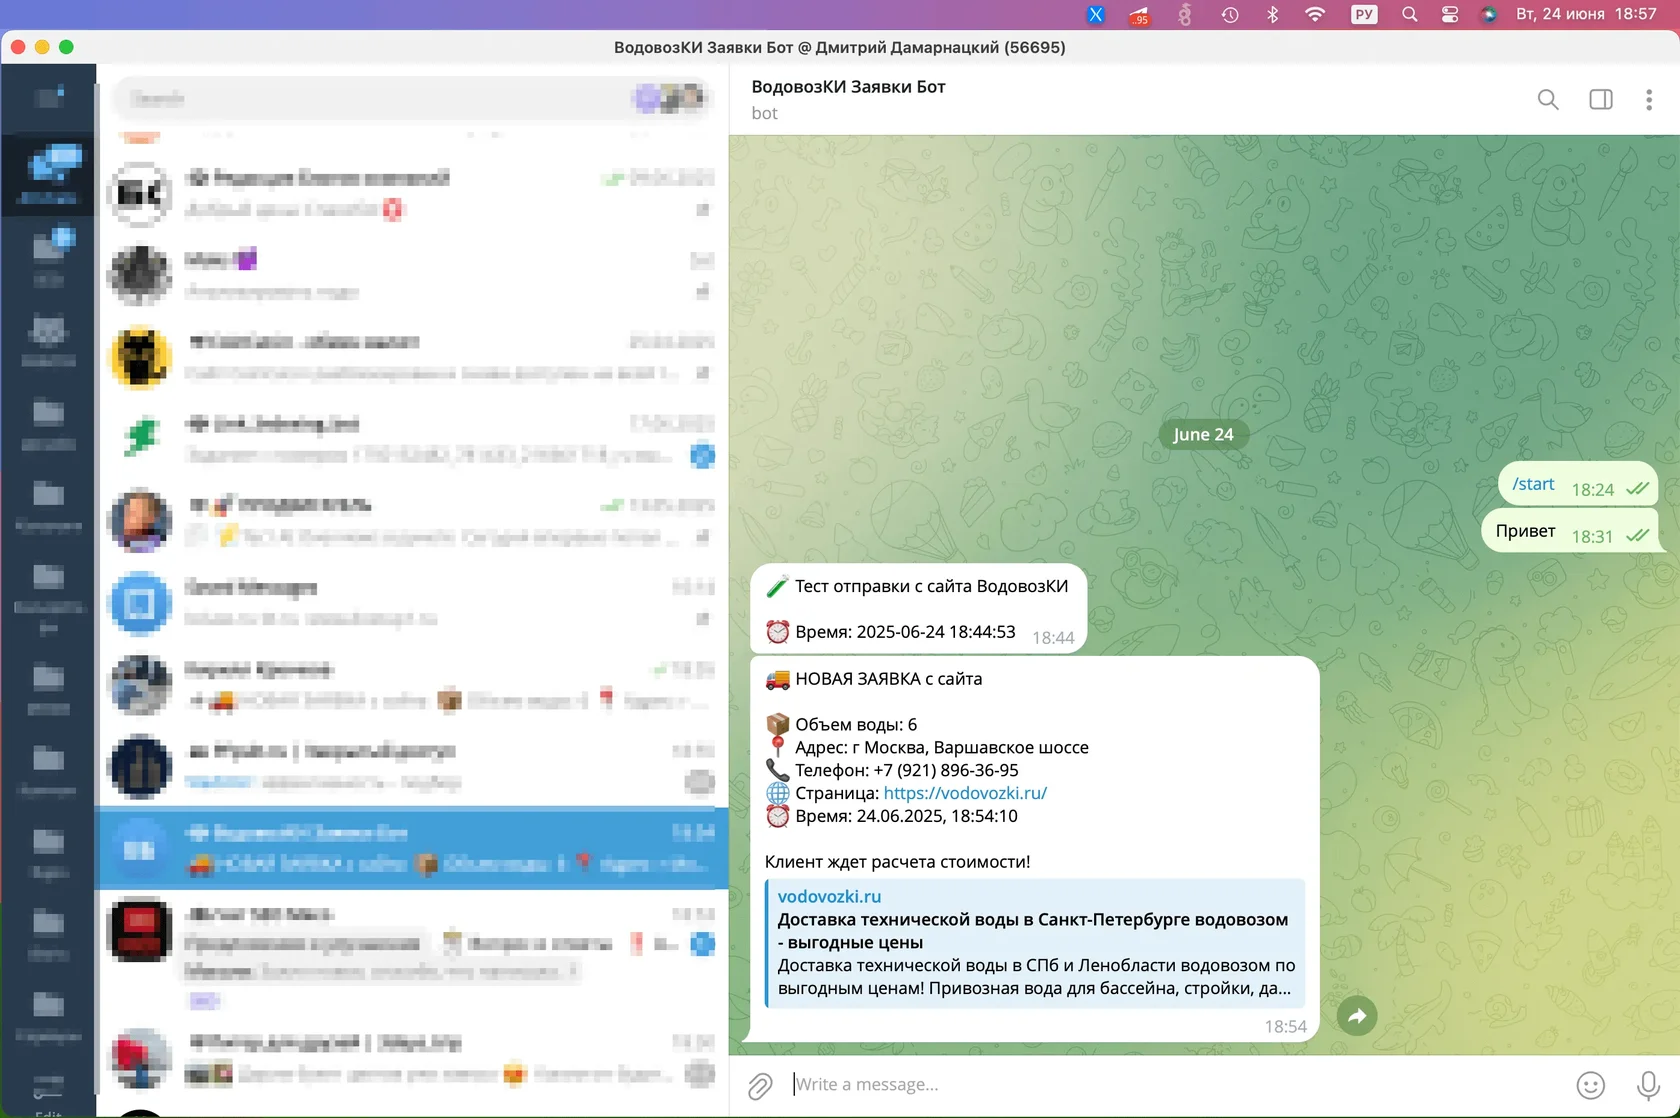Viewport: 1680px width, 1118px height.
Task: Click the 'Адрес: г Москва, Варшавское шоссе' line
Action: click(942, 748)
